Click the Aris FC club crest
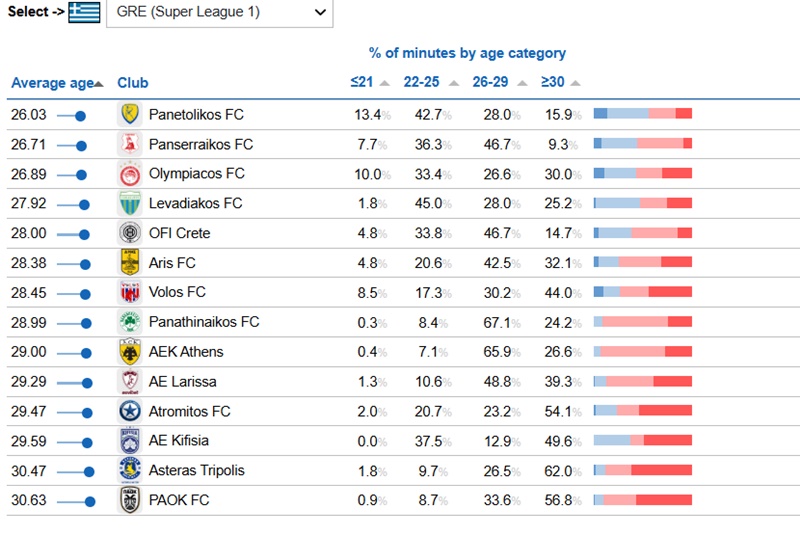The image size is (800, 535). [x=129, y=263]
